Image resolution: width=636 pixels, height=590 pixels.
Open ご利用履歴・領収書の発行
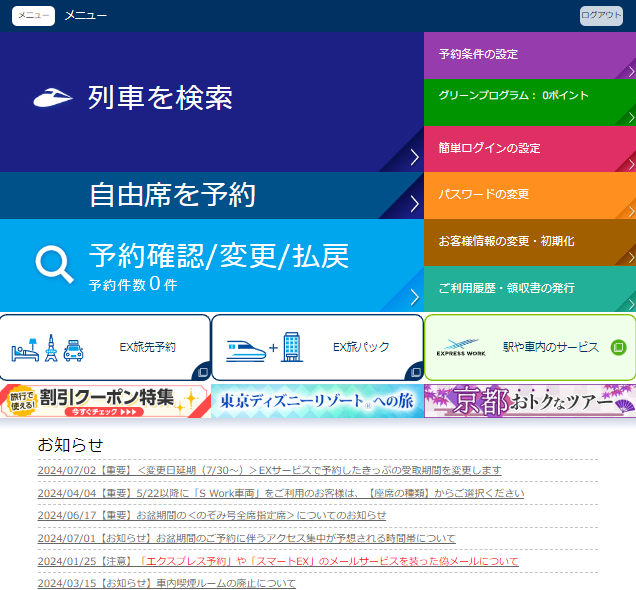(x=529, y=288)
